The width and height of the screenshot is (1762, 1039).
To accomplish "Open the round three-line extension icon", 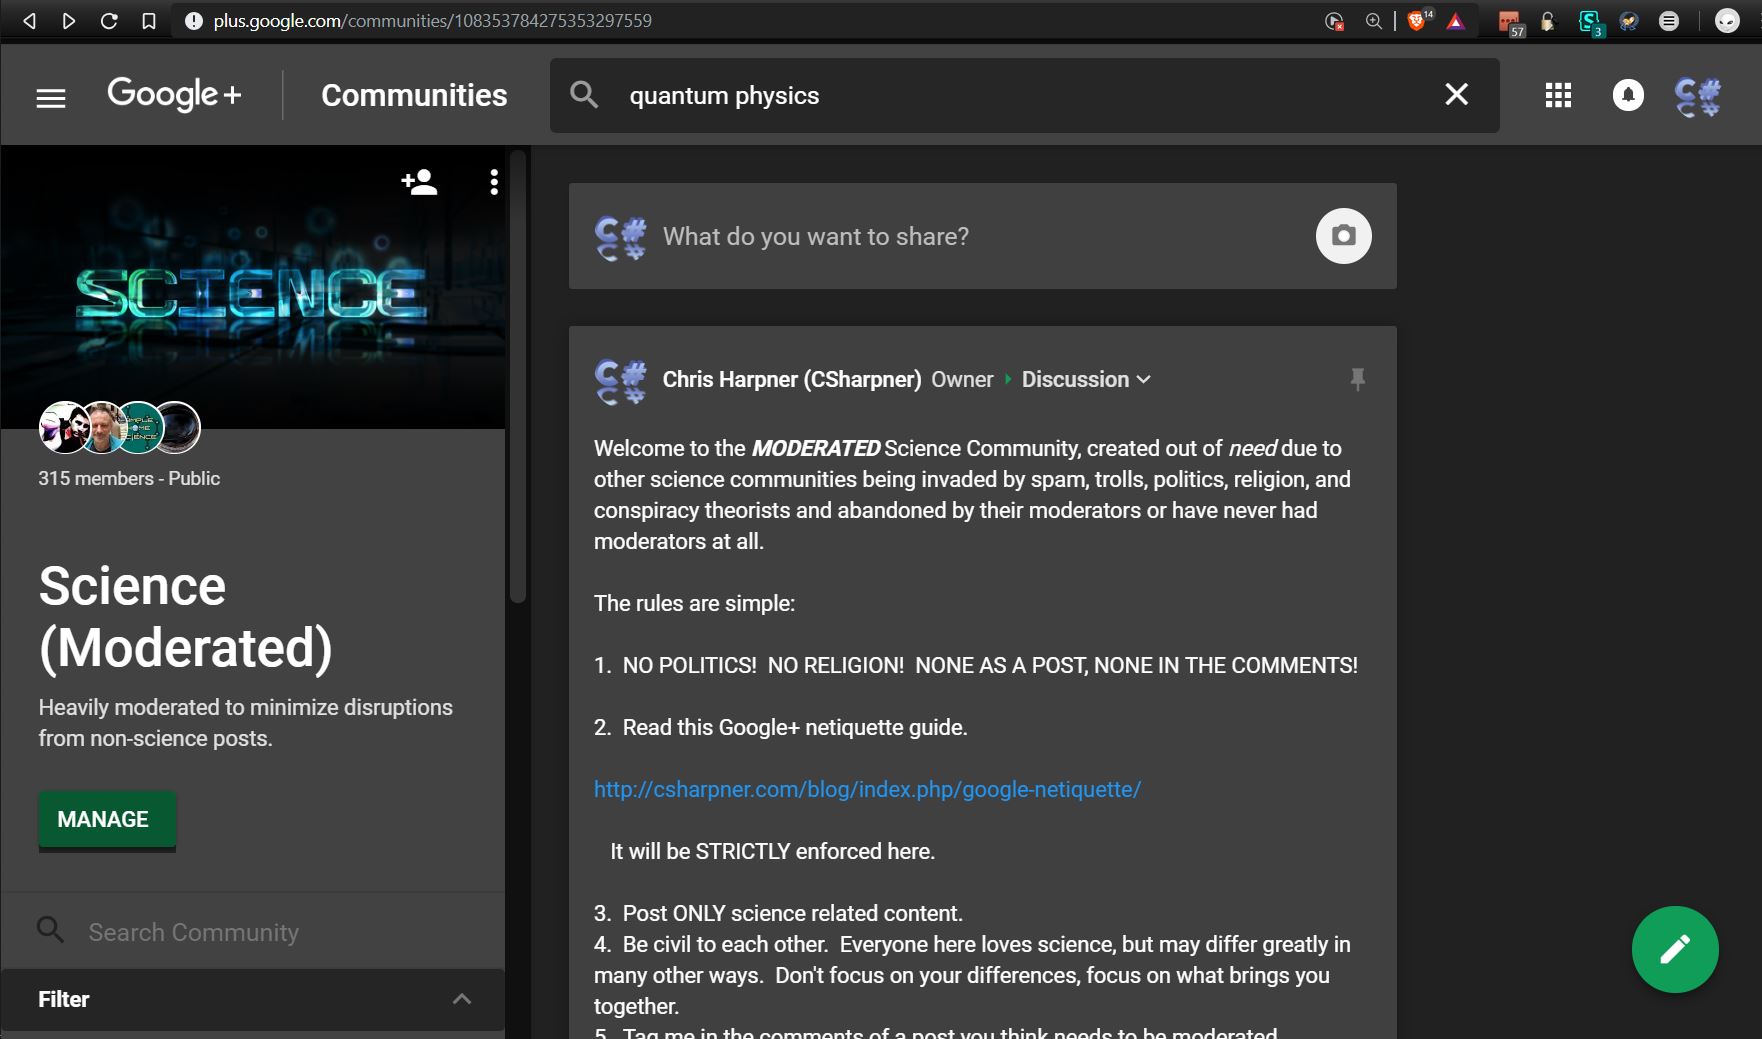I will pos(1669,21).
